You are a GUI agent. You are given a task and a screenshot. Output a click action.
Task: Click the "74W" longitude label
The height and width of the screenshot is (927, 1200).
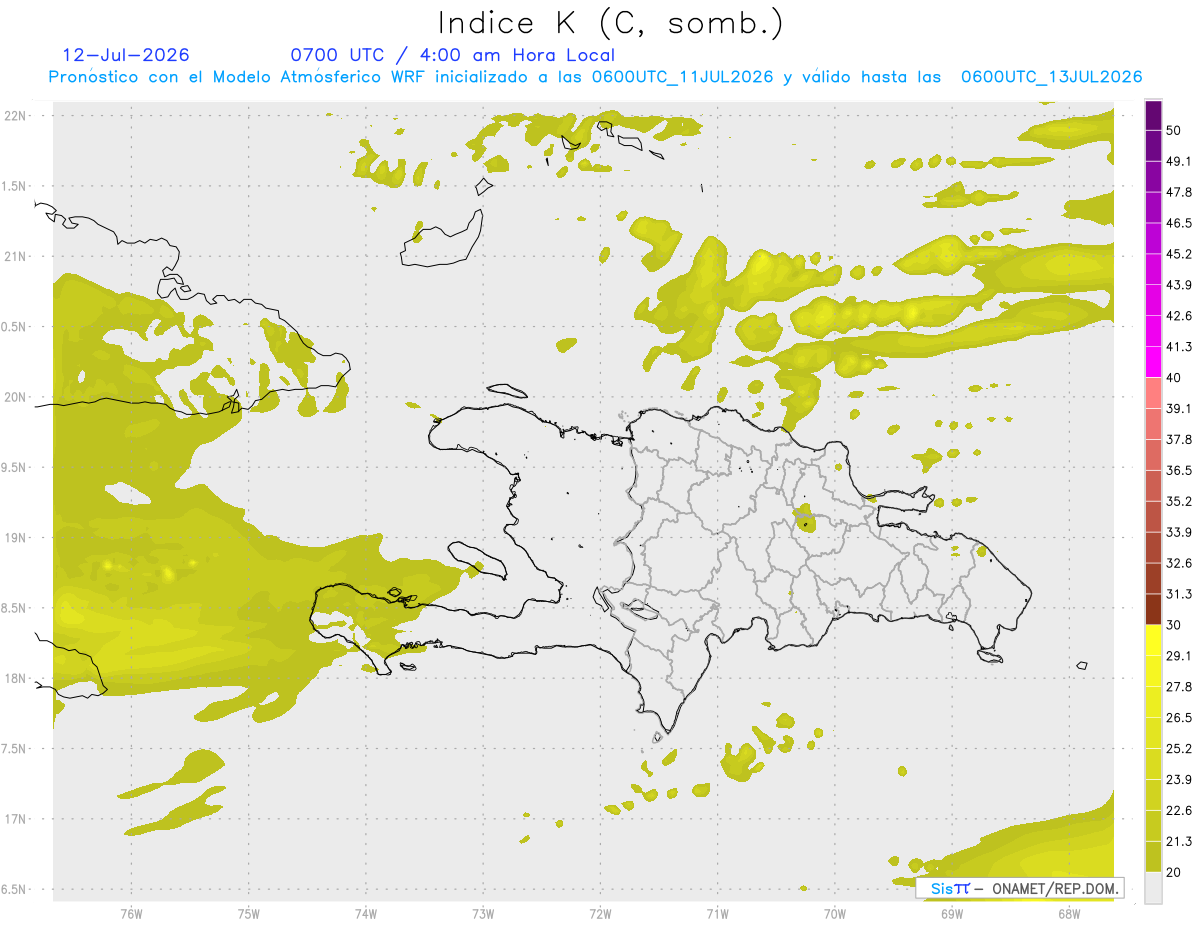(x=365, y=913)
